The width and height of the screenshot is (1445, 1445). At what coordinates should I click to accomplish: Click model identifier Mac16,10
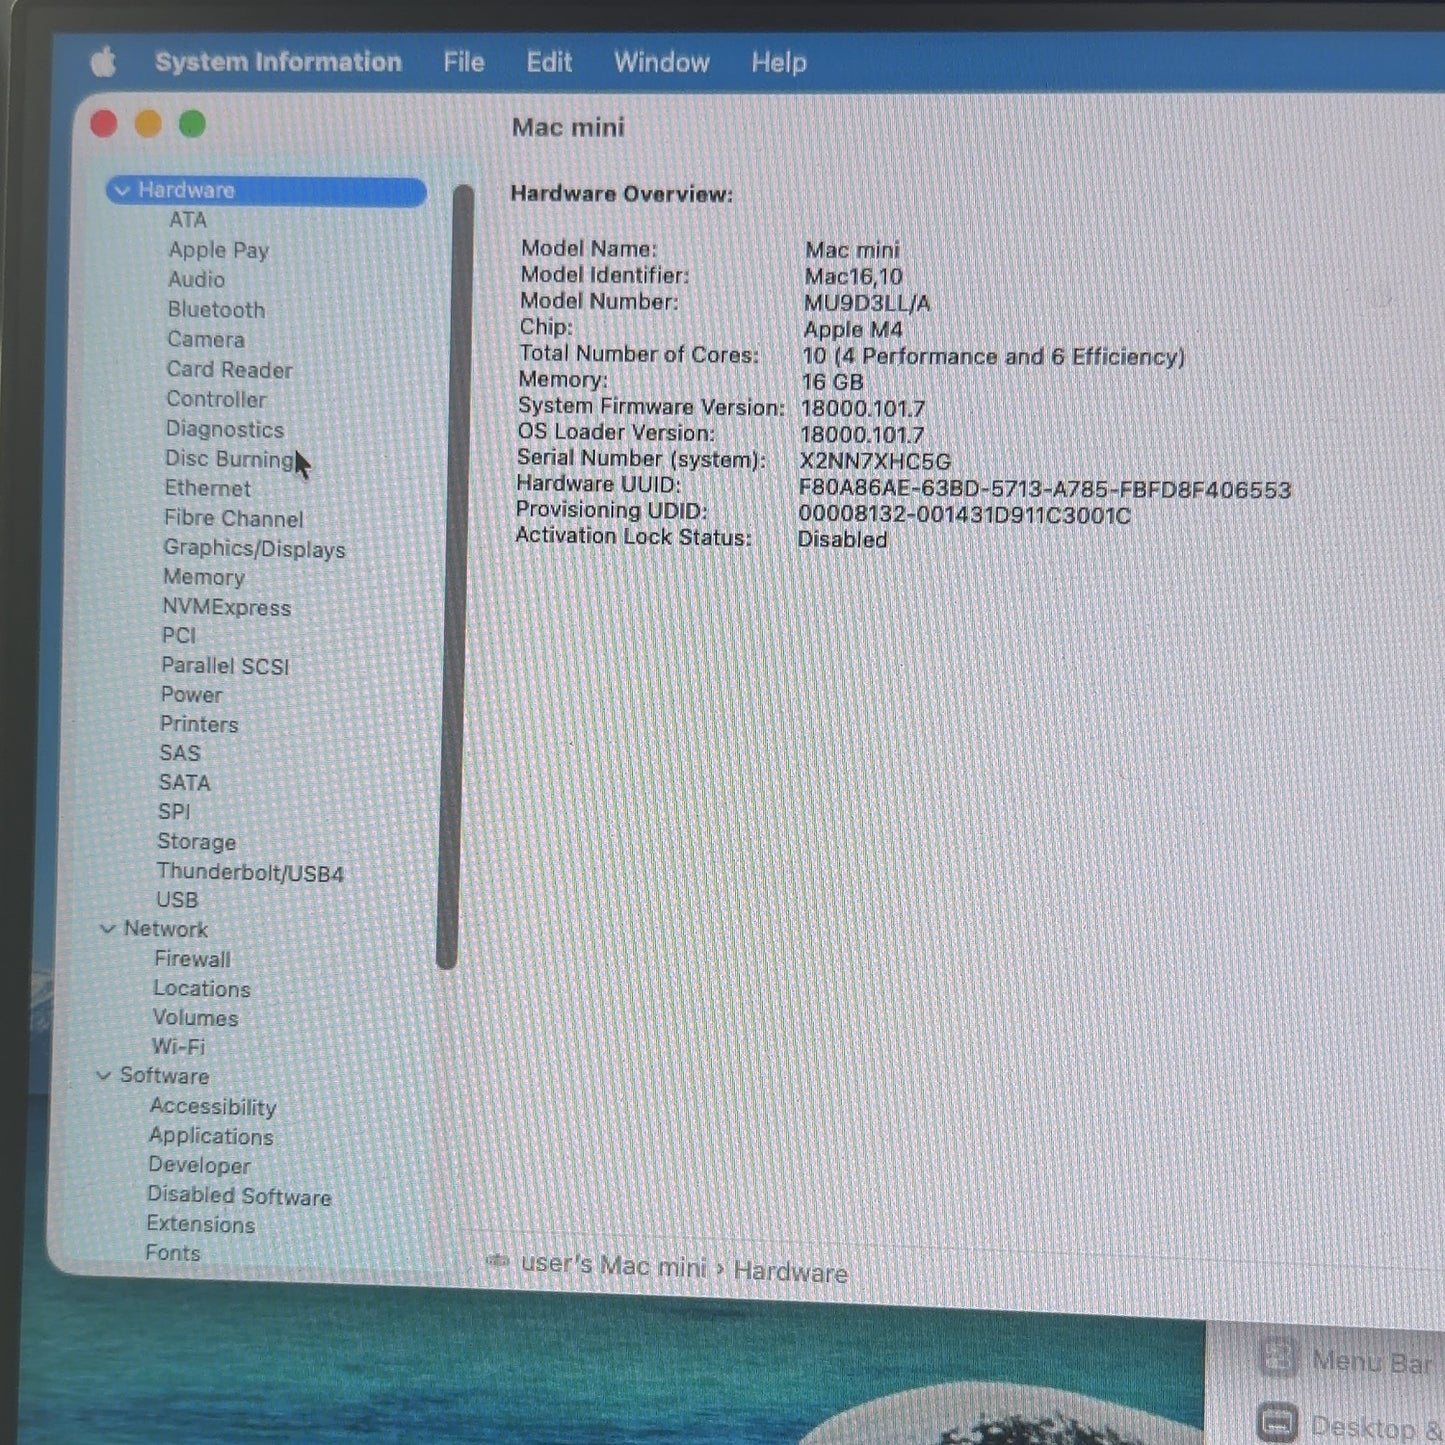(x=853, y=276)
